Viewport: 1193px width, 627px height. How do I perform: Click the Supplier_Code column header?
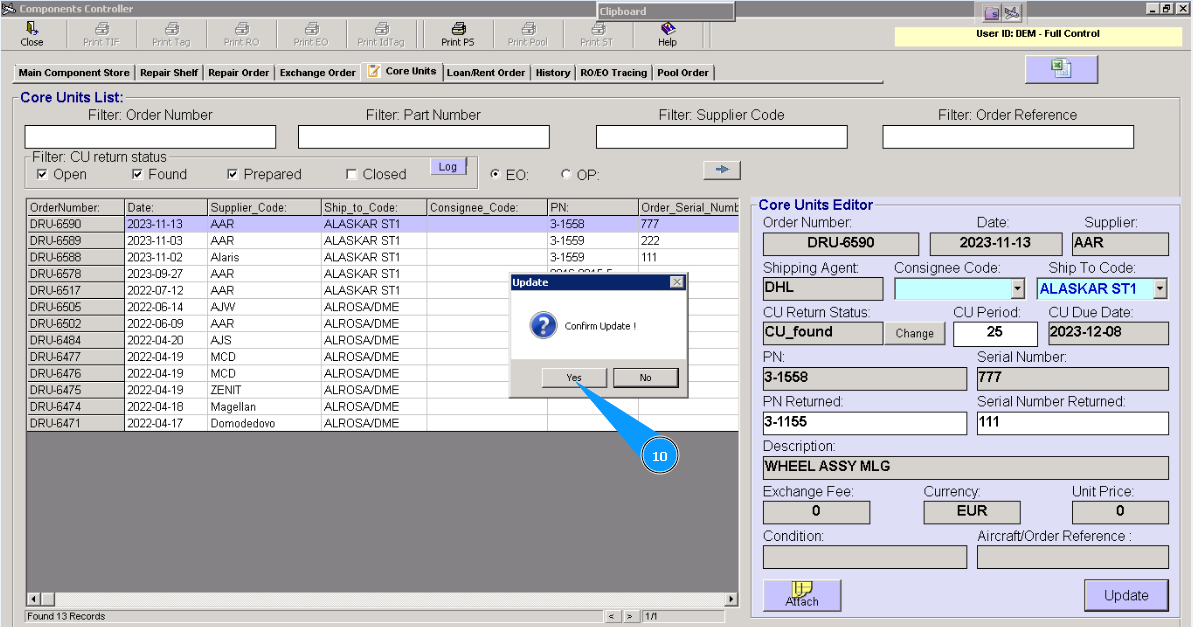click(x=264, y=208)
